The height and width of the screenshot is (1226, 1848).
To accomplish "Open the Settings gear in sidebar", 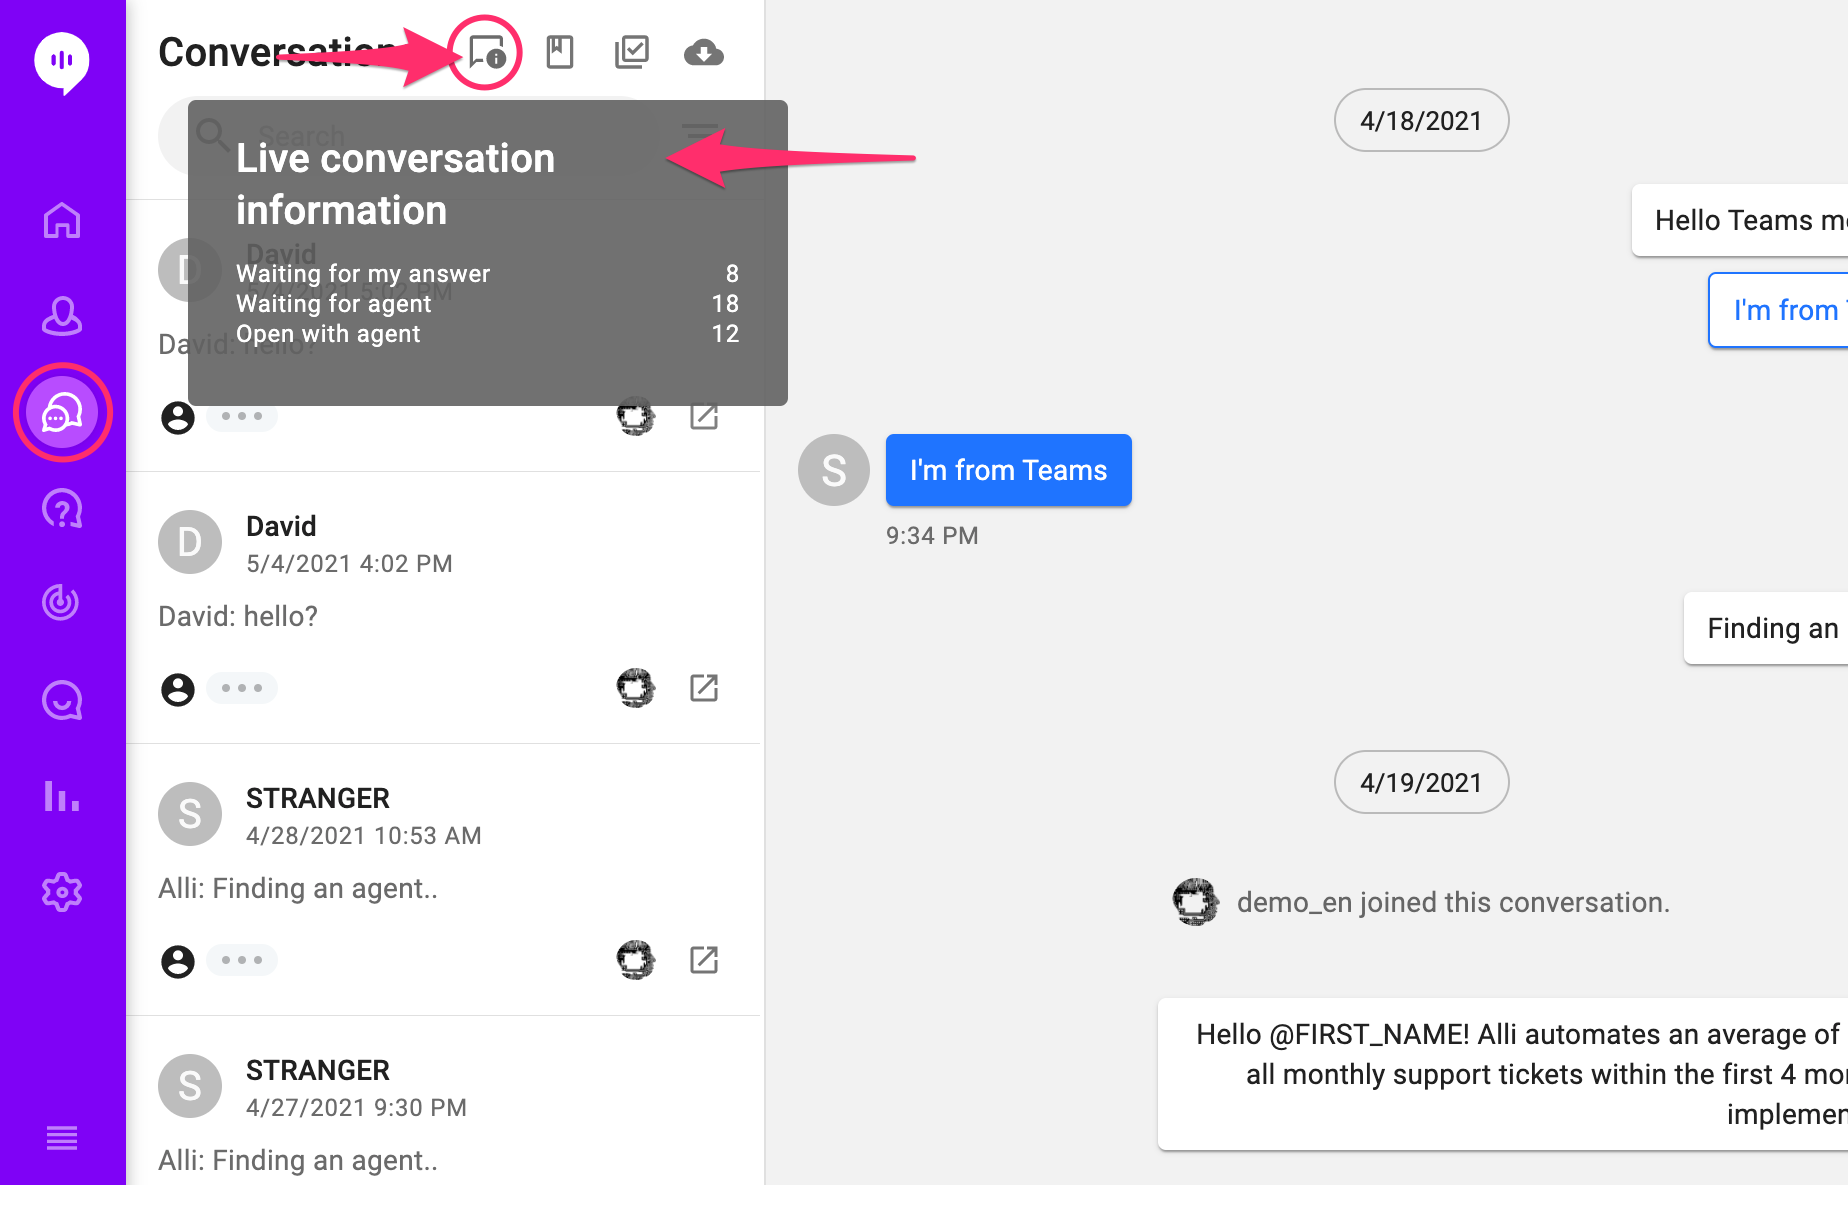I will (62, 891).
